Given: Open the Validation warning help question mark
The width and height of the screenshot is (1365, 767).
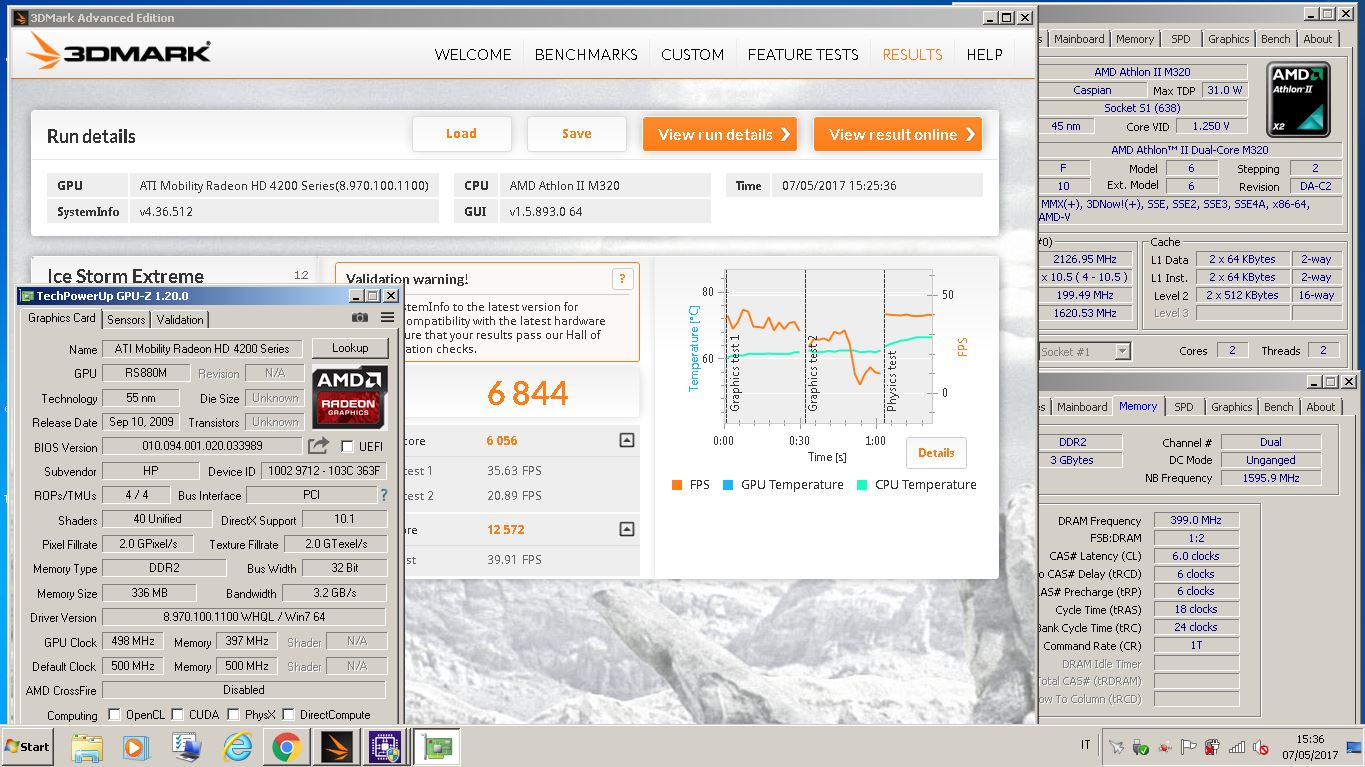Looking at the screenshot, I should (x=622, y=280).
